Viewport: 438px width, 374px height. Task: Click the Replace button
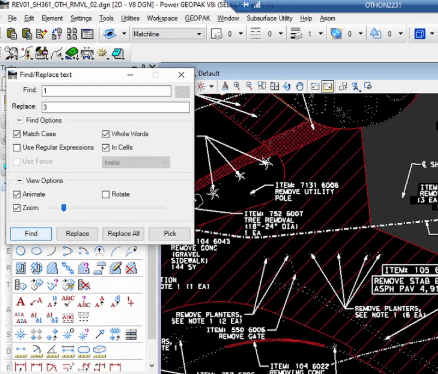click(77, 234)
